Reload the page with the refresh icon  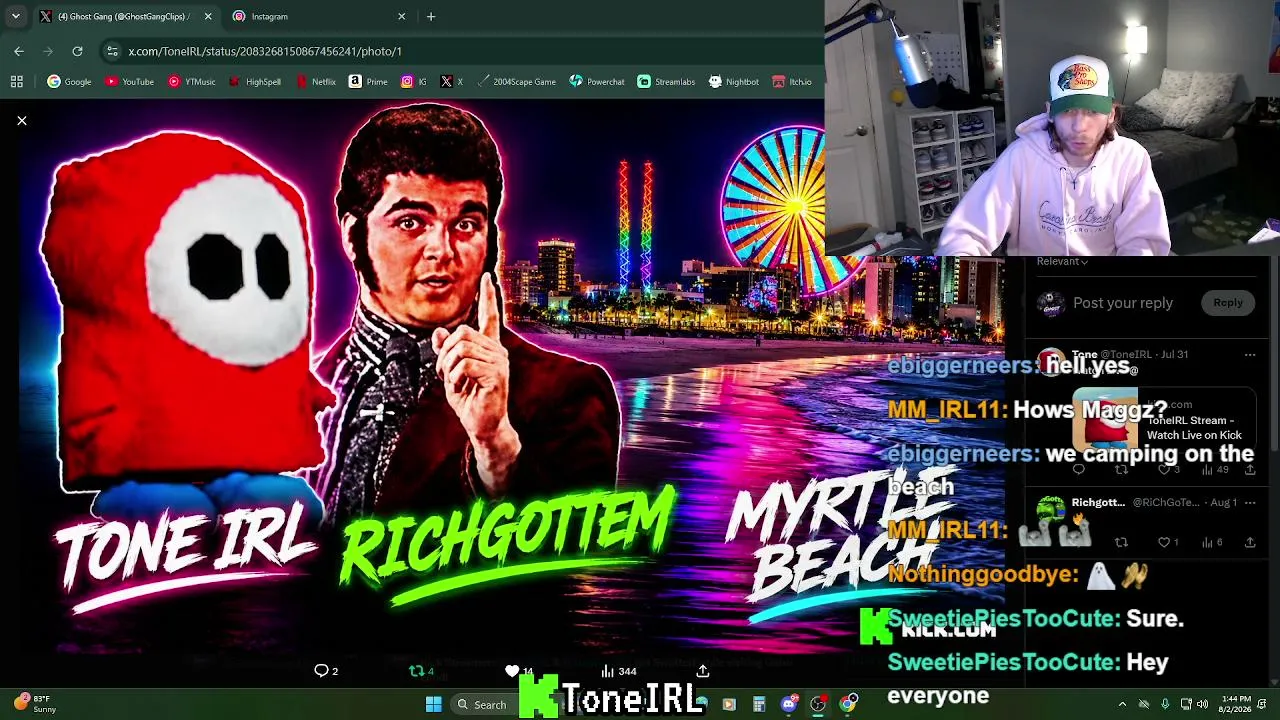tap(75, 51)
